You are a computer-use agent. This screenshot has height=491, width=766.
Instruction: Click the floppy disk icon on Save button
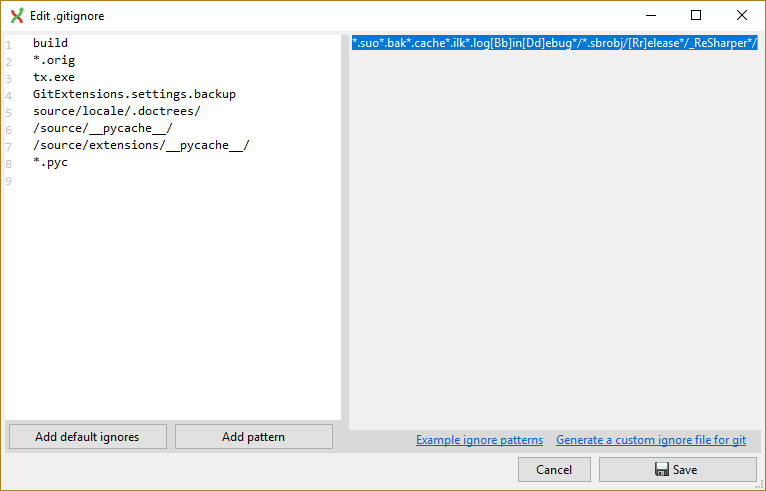[661, 470]
